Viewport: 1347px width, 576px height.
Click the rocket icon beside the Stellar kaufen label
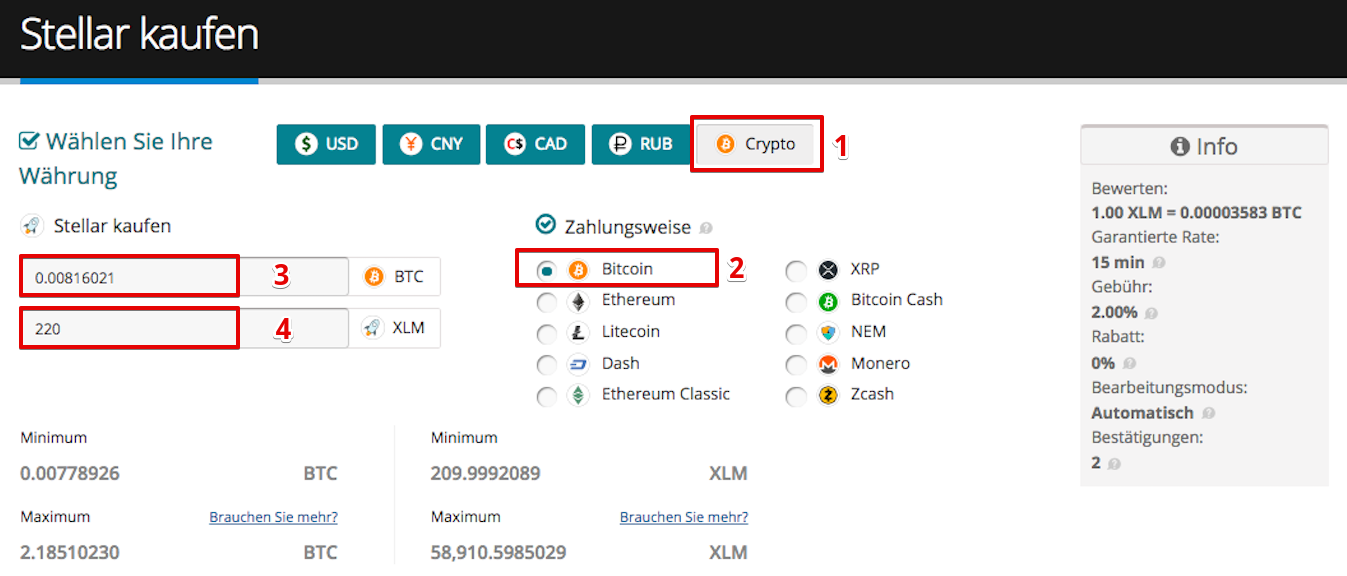(32, 226)
